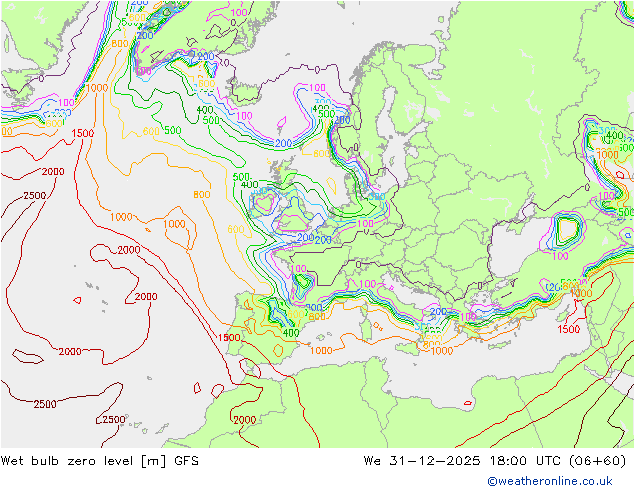This screenshot has width=634, height=490.
Task: Select the 'Wet bulb zero level' title text
Action: [67, 461]
